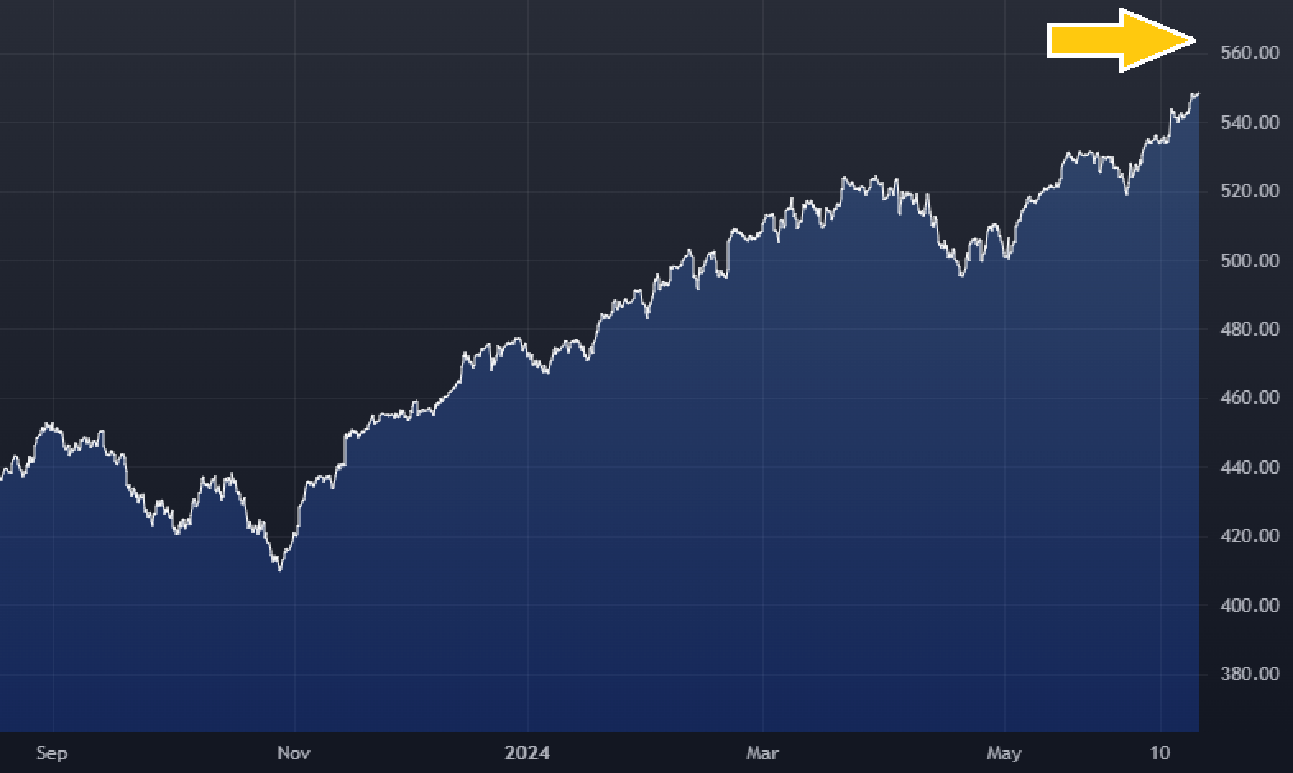Click the 380.00 price axis label
1293x773 pixels.
point(1250,674)
